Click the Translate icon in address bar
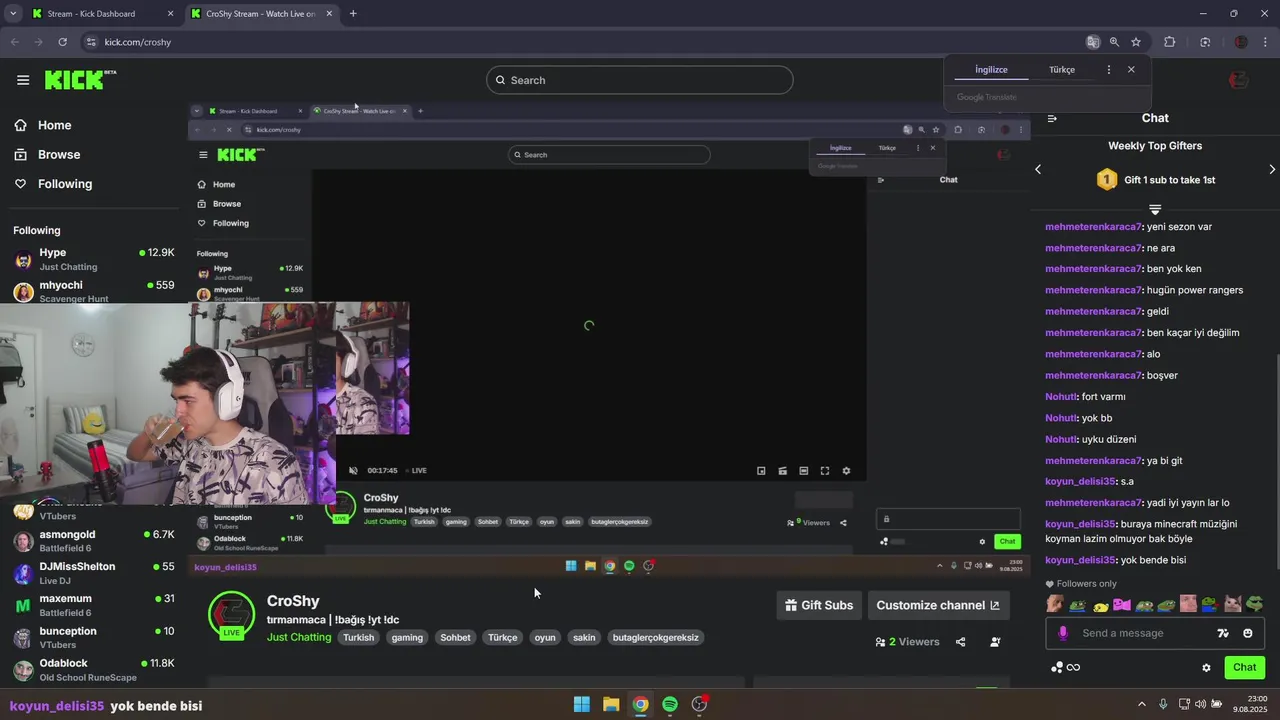This screenshot has width=1280, height=720. [x=1093, y=42]
